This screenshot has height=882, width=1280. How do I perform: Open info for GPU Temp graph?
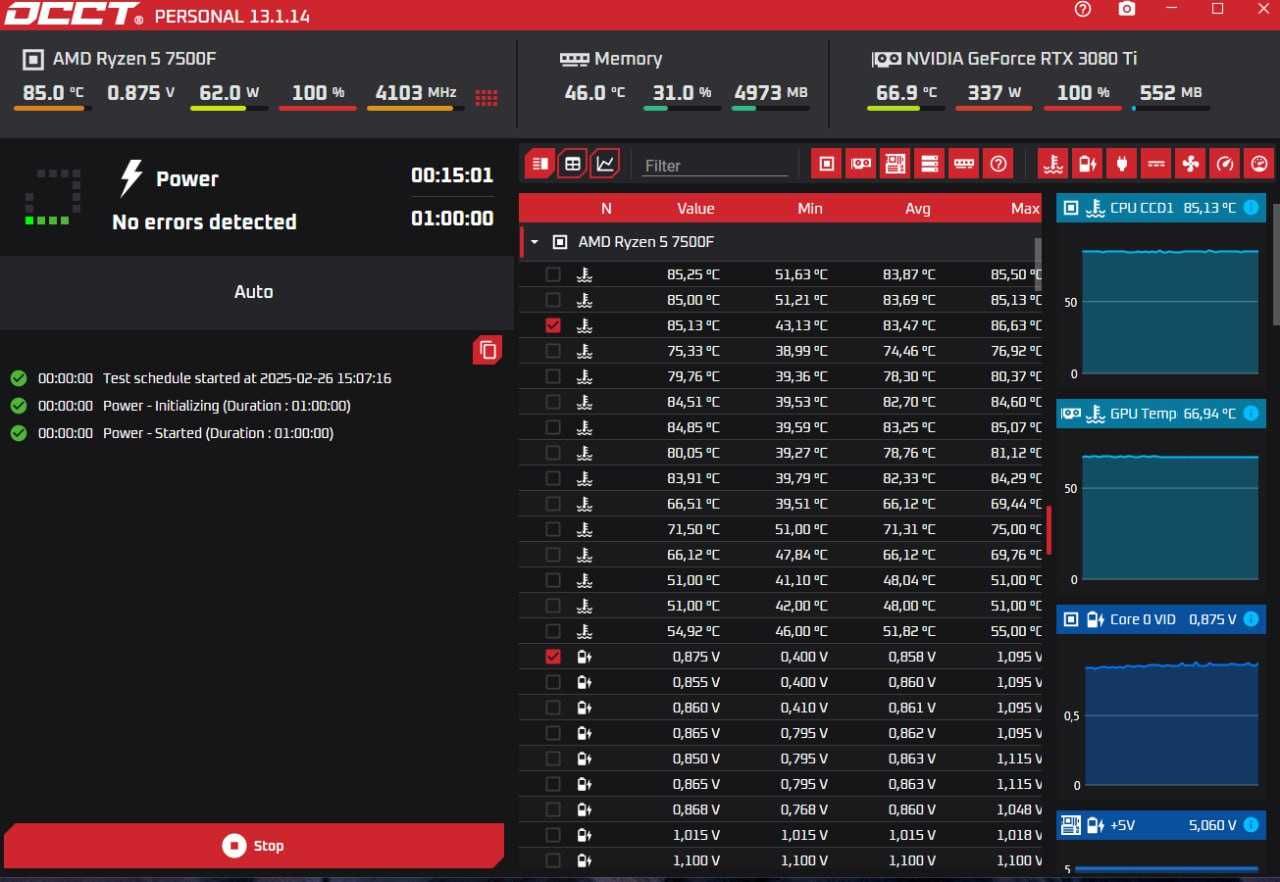click(x=1251, y=414)
